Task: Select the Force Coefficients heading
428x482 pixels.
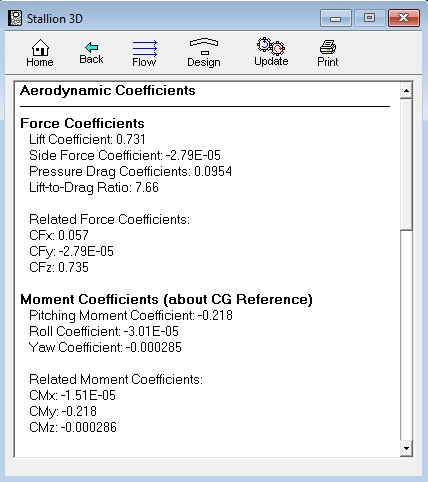Action: (82, 123)
